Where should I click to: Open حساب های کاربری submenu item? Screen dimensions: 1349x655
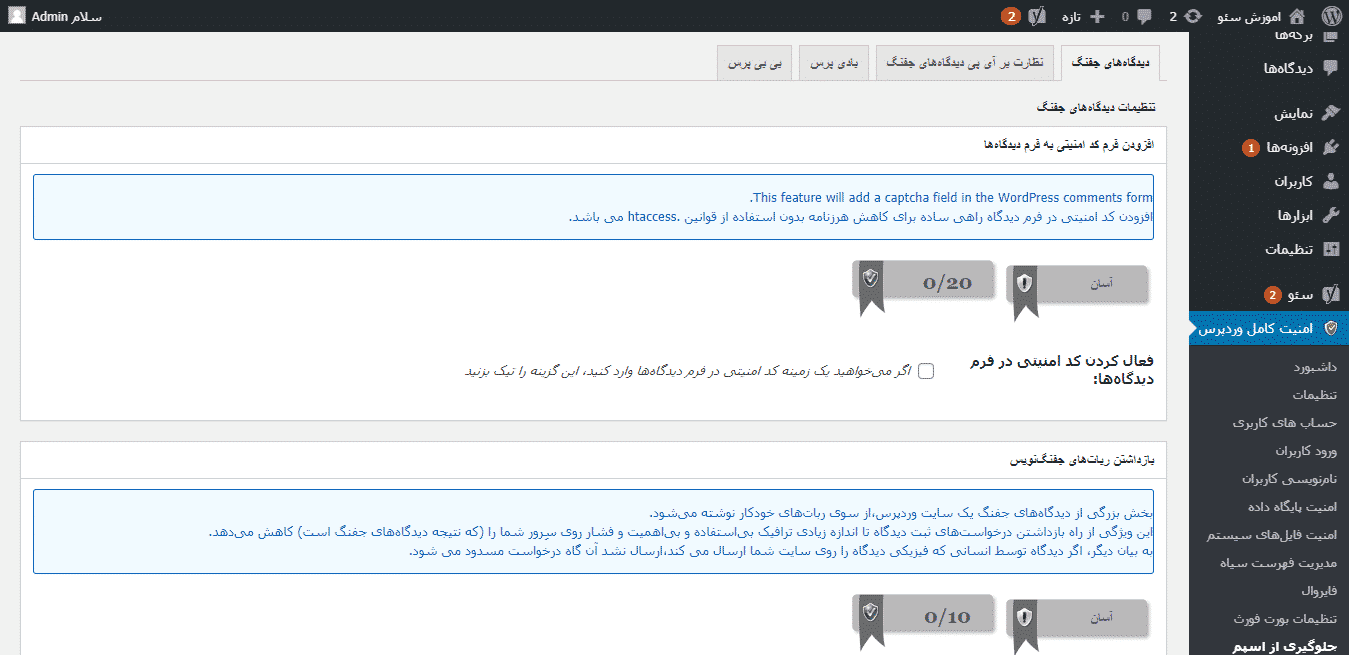[1285, 423]
